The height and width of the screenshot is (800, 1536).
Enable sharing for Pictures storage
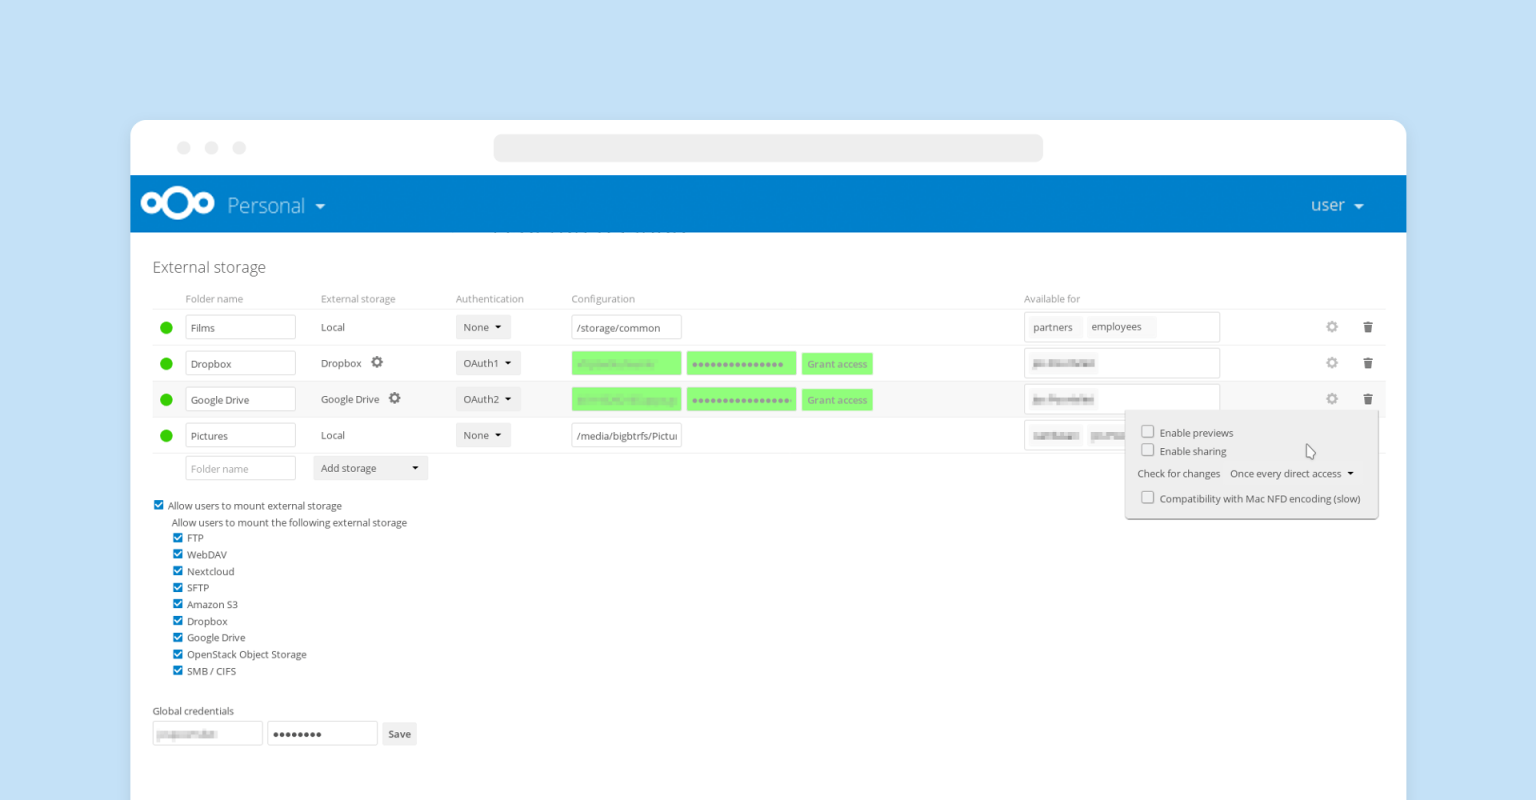point(1147,450)
